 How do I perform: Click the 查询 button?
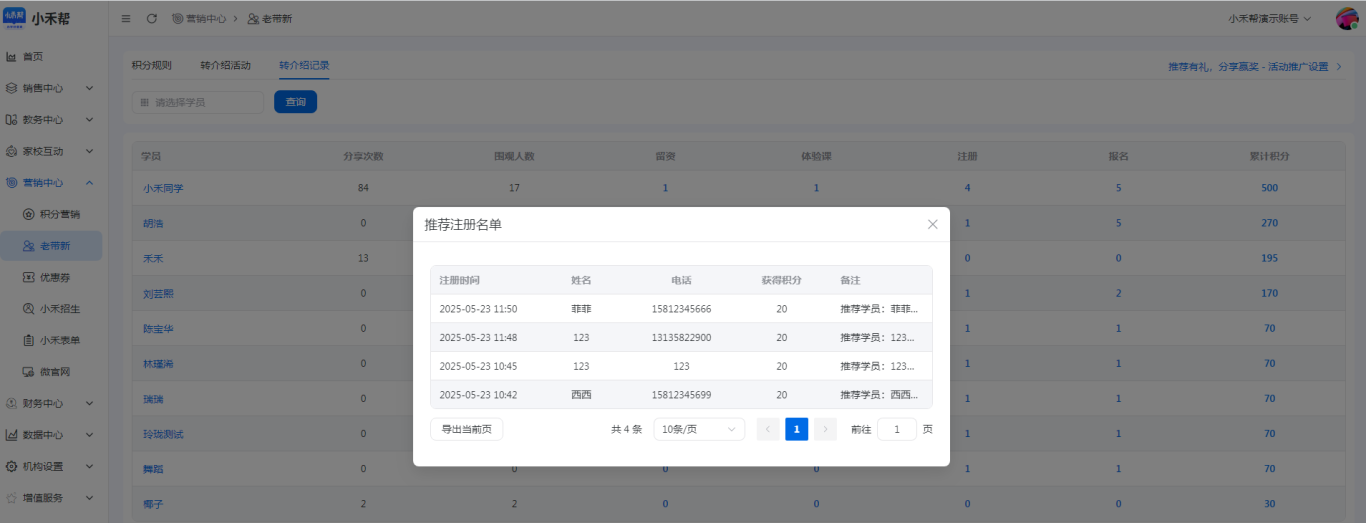(295, 102)
